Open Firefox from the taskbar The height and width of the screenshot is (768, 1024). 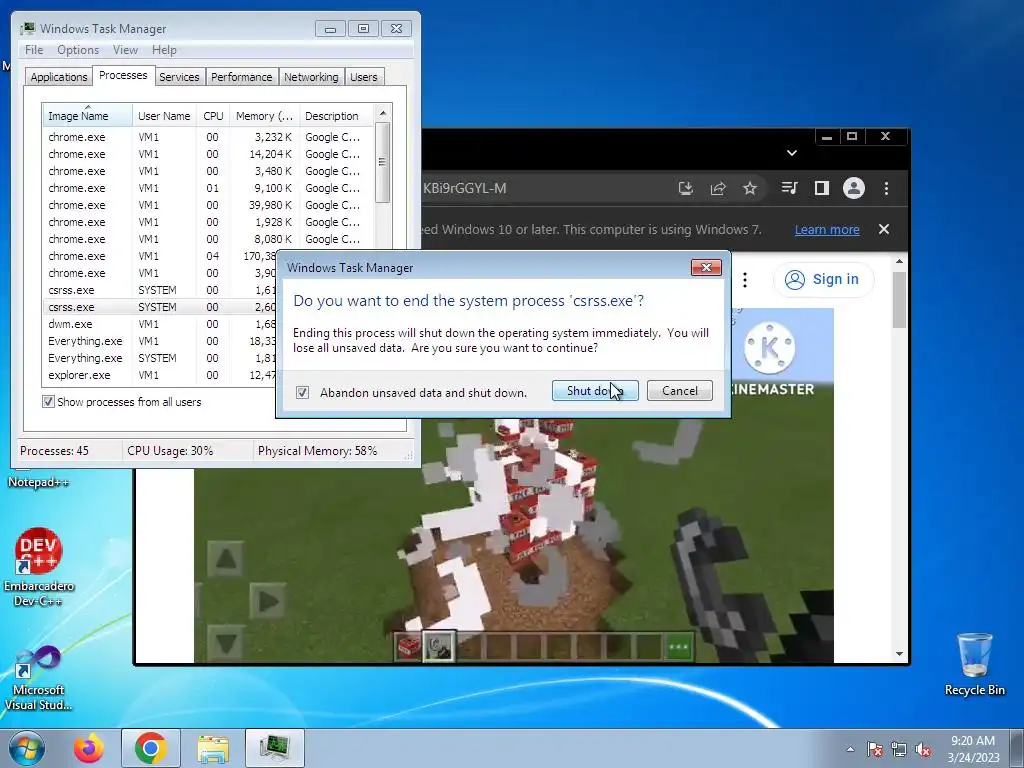pyautogui.click(x=88, y=748)
